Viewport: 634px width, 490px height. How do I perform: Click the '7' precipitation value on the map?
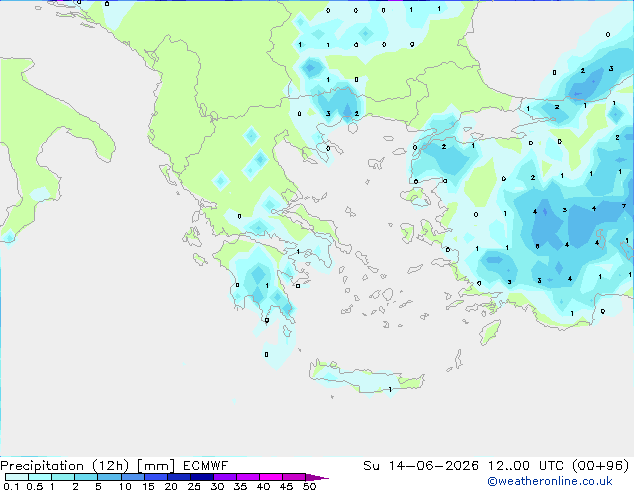click(x=624, y=206)
